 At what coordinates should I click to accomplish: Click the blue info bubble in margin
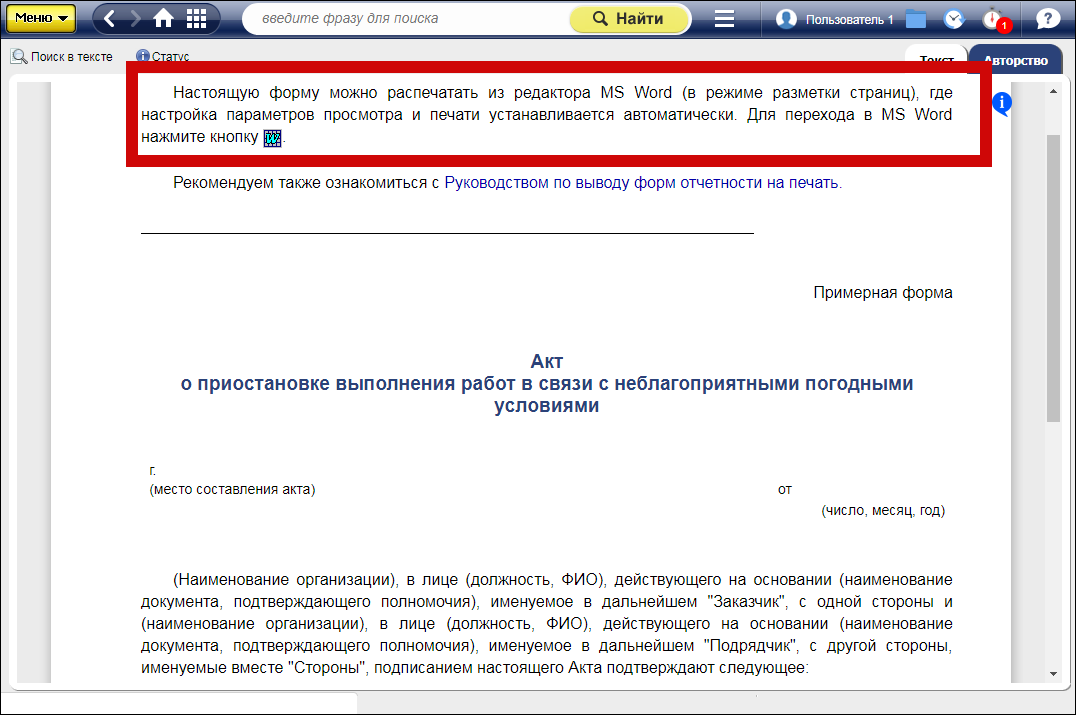1003,103
